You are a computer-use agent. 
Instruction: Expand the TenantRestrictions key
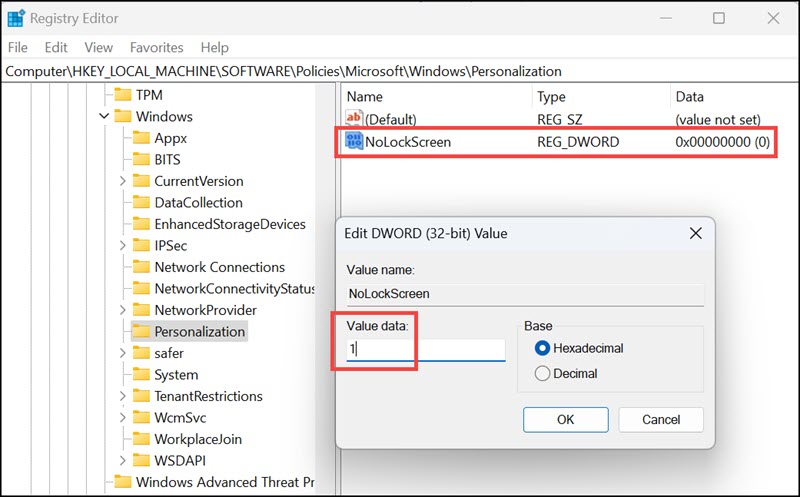pyautogui.click(x=122, y=396)
